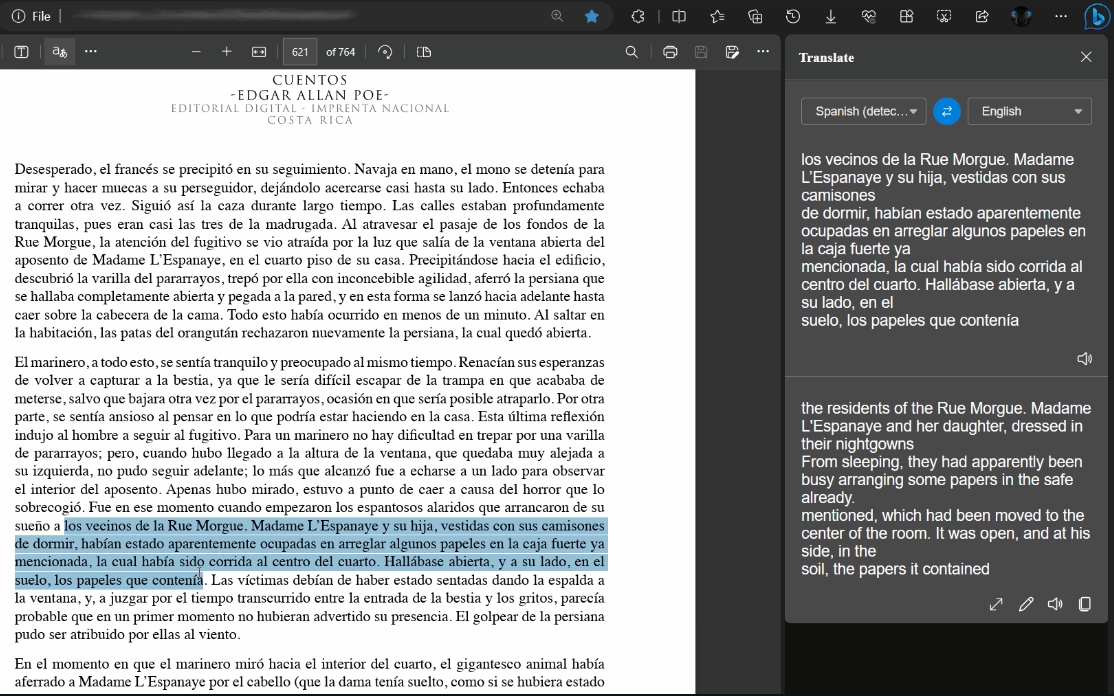Open Browser essentials heart icon

click(x=868, y=16)
